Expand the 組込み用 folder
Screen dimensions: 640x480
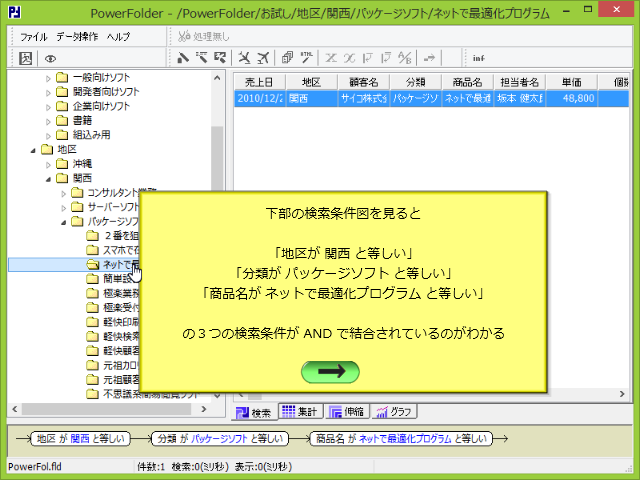[x=48, y=136]
